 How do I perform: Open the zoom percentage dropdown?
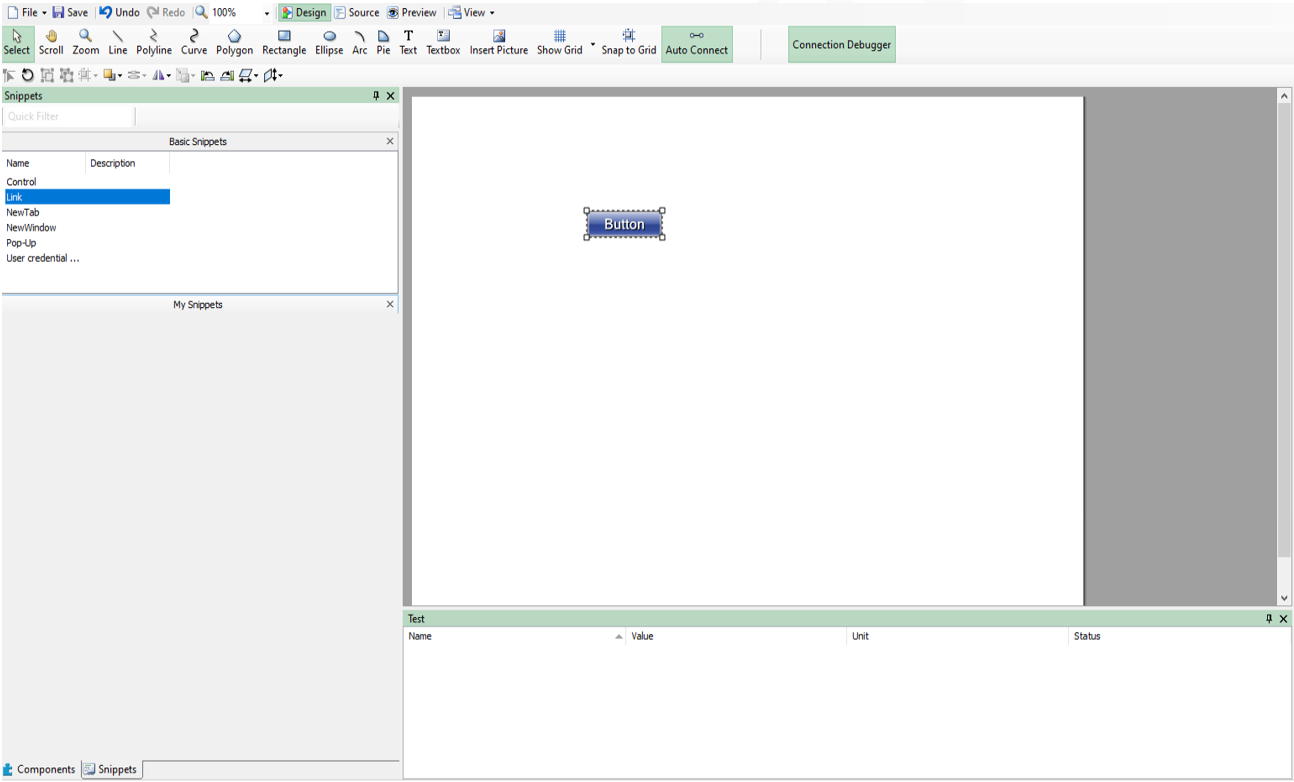[267, 13]
